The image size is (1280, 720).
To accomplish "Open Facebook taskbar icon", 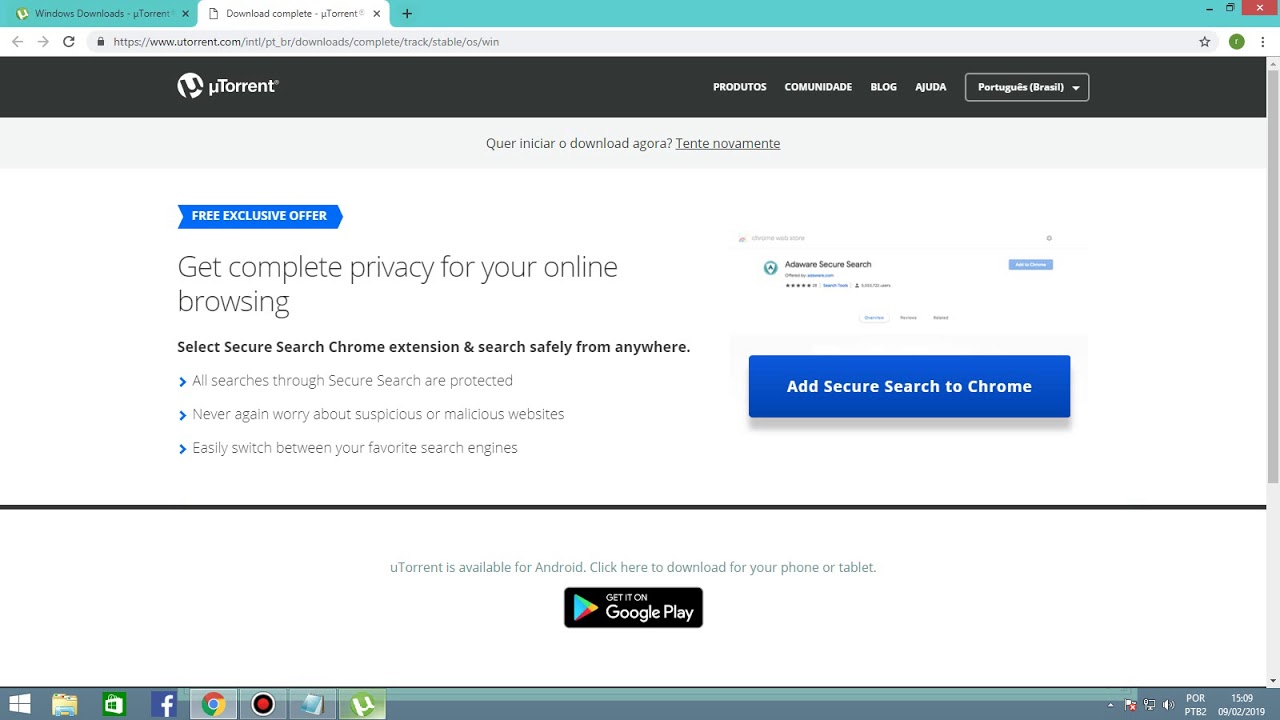I will [x=164, y=705].
